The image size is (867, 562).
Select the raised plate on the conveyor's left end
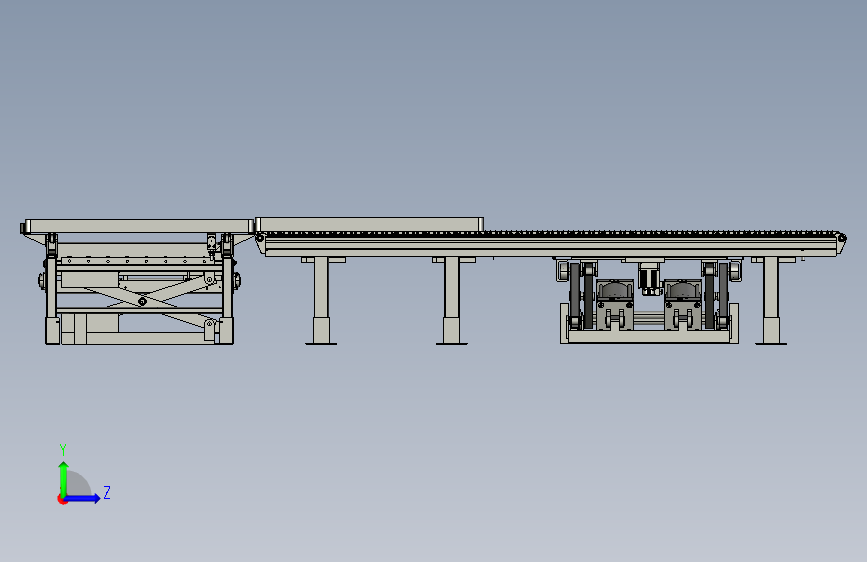click(369, 224)
